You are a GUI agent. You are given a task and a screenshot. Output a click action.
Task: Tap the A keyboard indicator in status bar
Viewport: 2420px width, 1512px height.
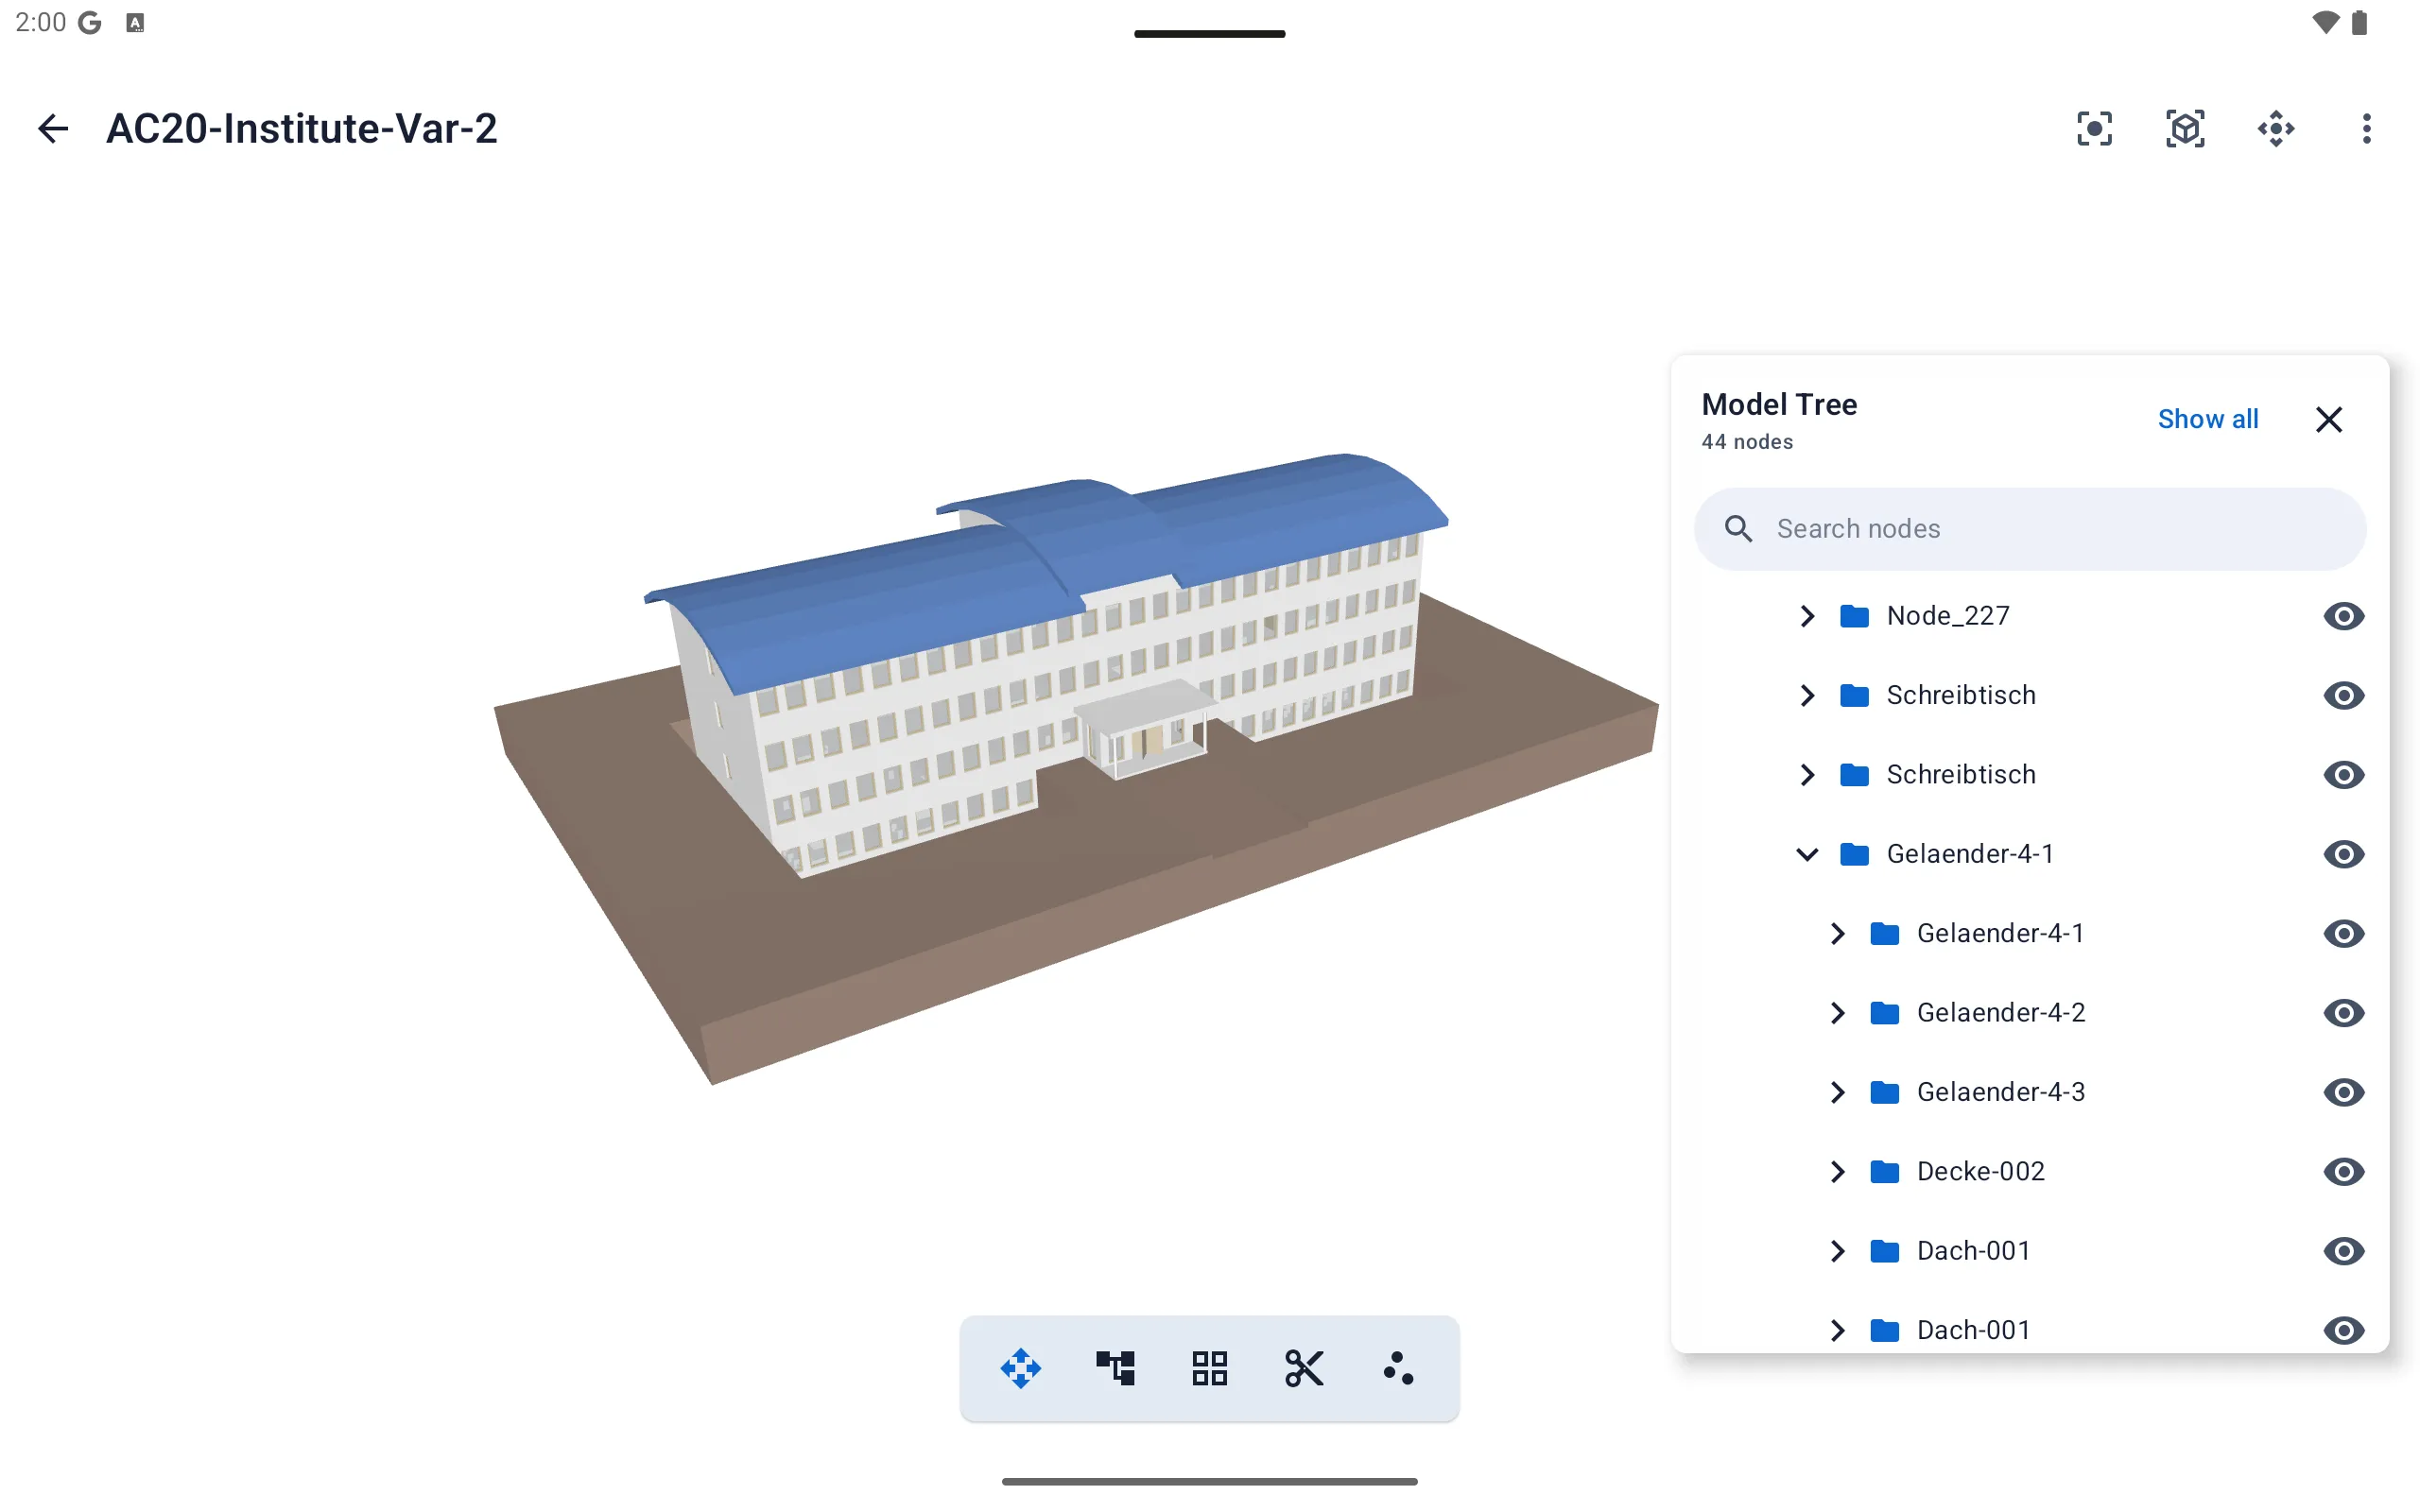(135, 23)
